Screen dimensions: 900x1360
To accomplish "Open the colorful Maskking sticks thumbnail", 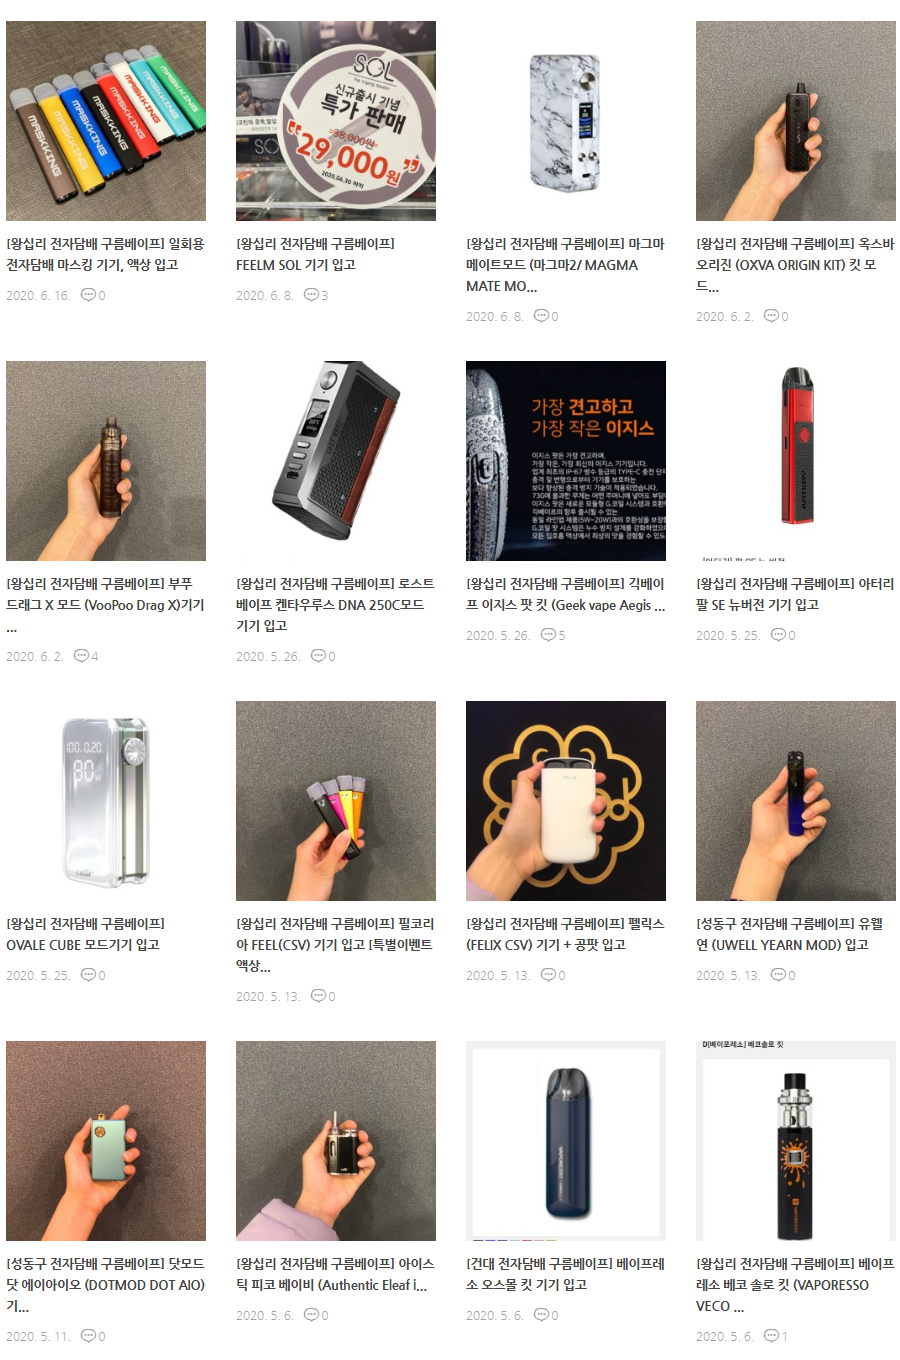I will (x=106, y=121).
